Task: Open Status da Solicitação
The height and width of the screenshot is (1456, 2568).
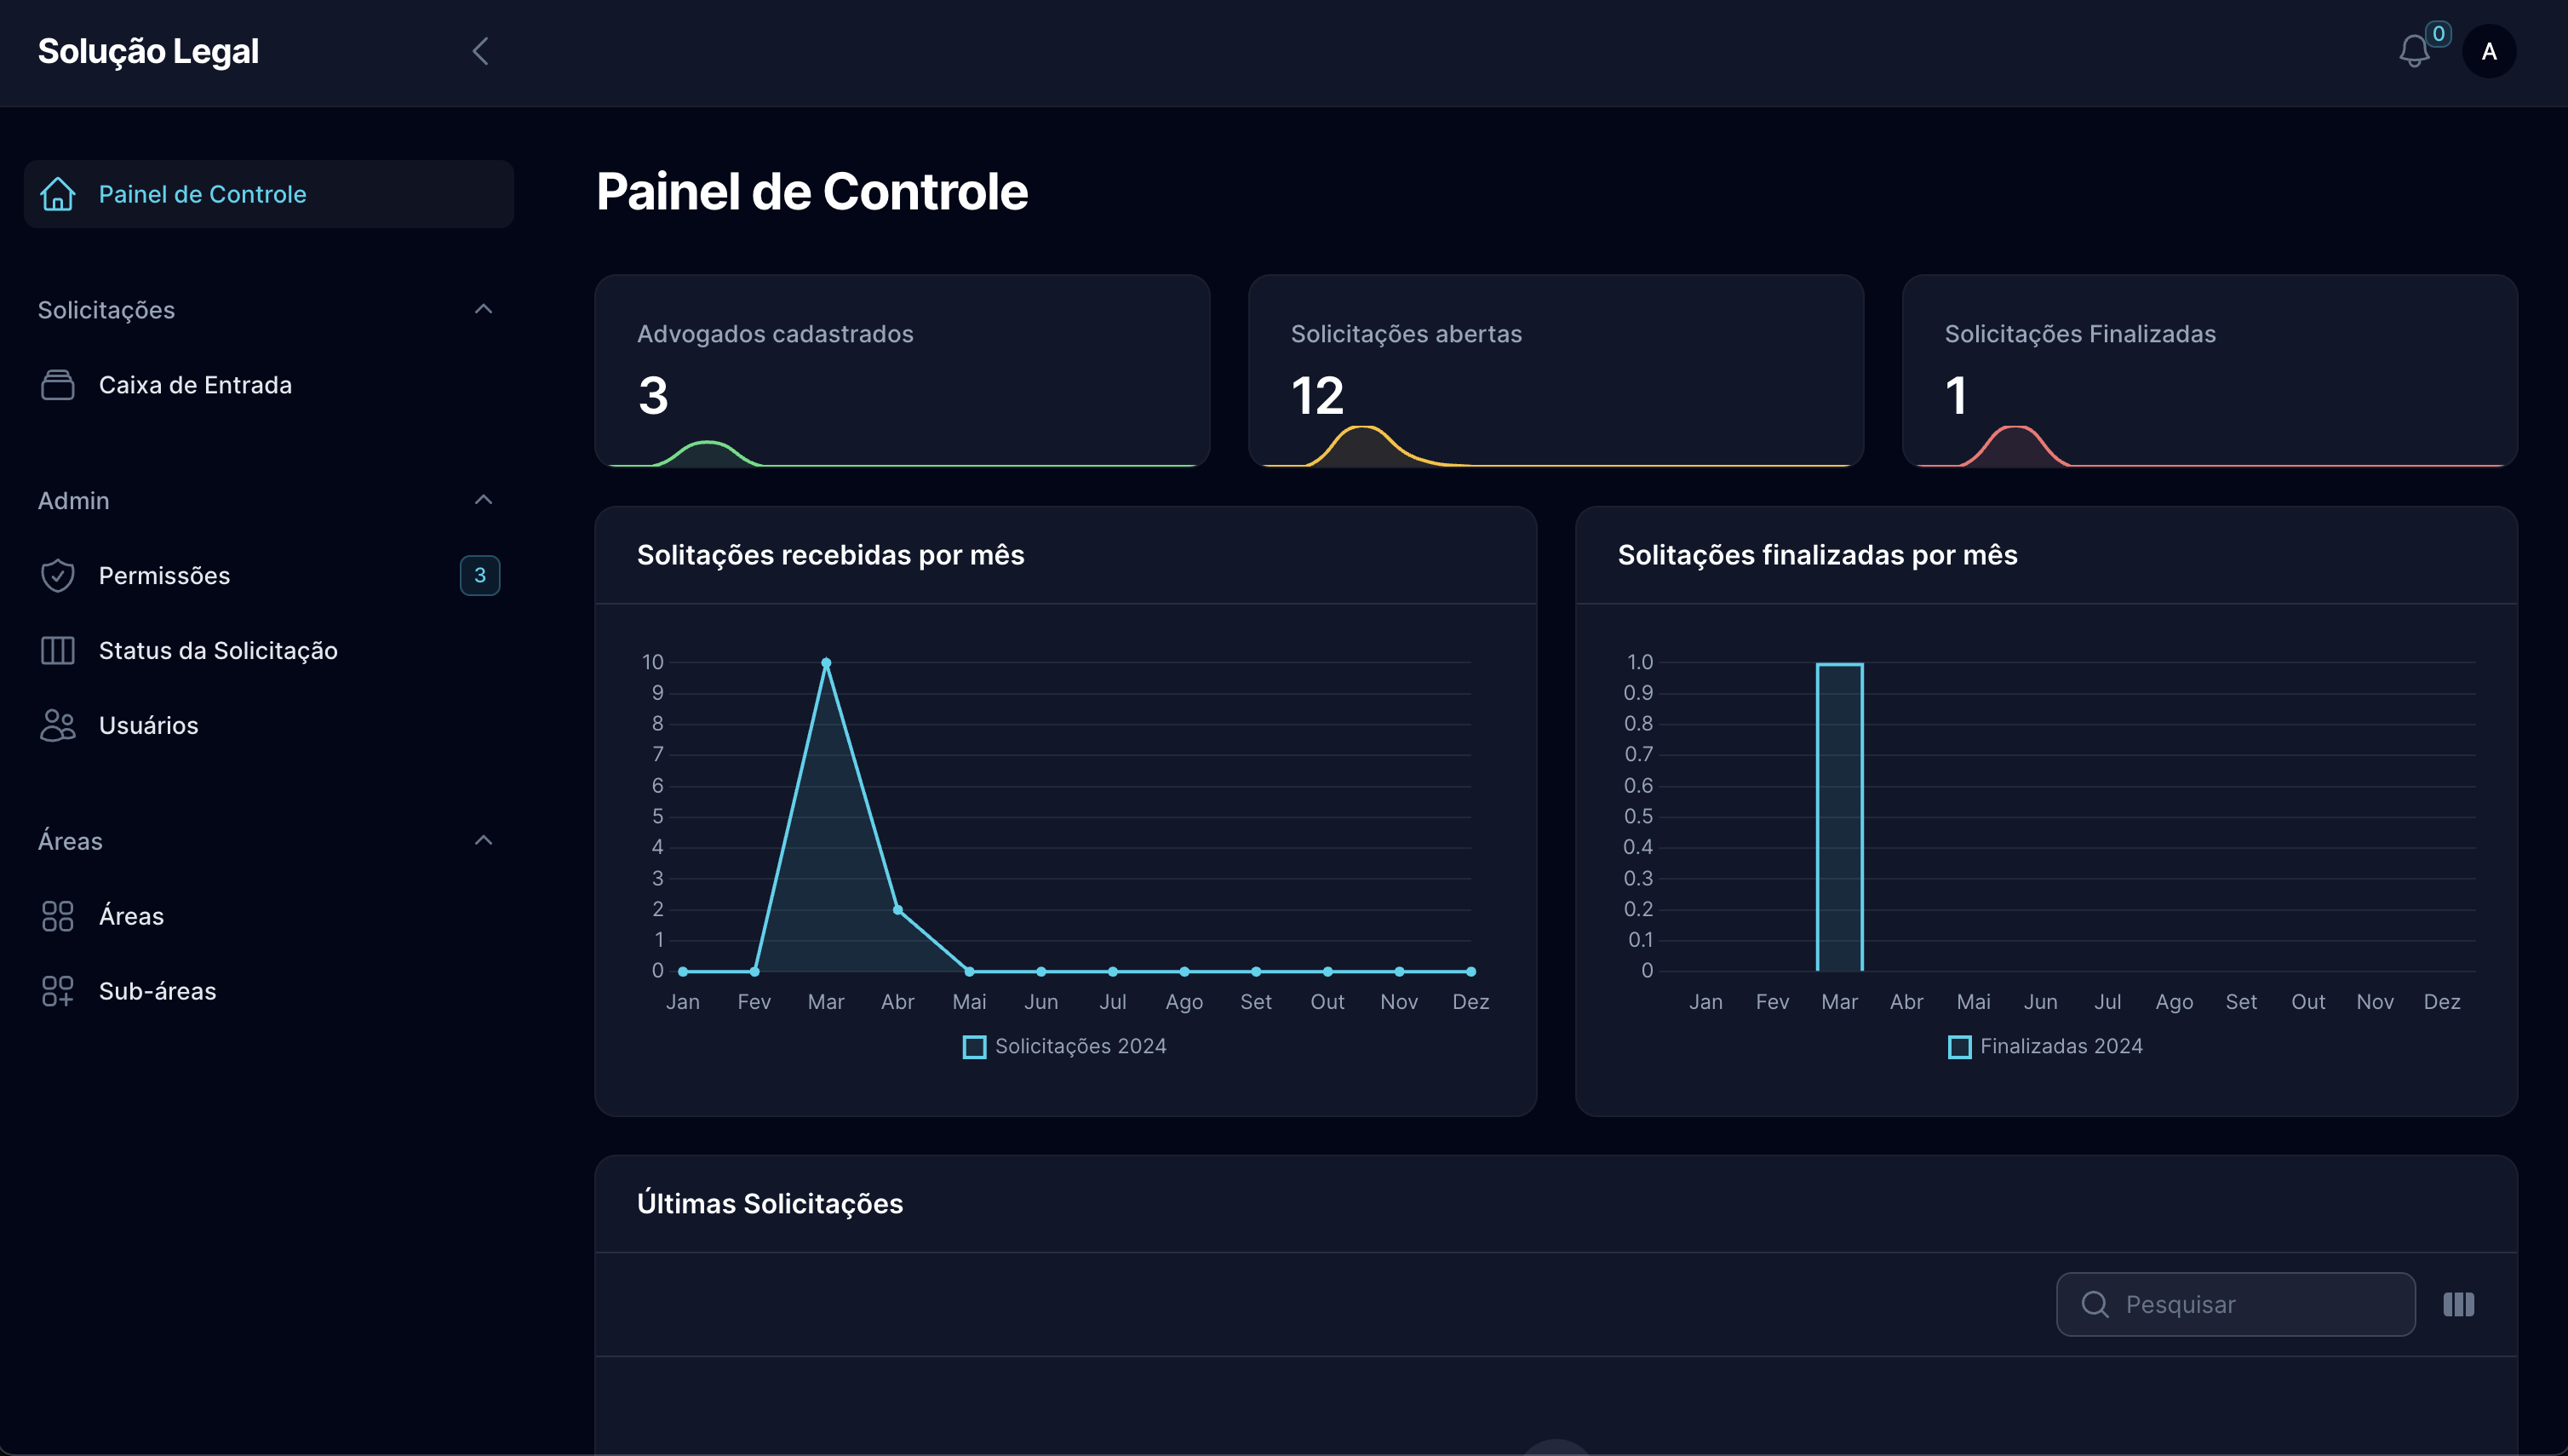Action: tap(269, 651)
